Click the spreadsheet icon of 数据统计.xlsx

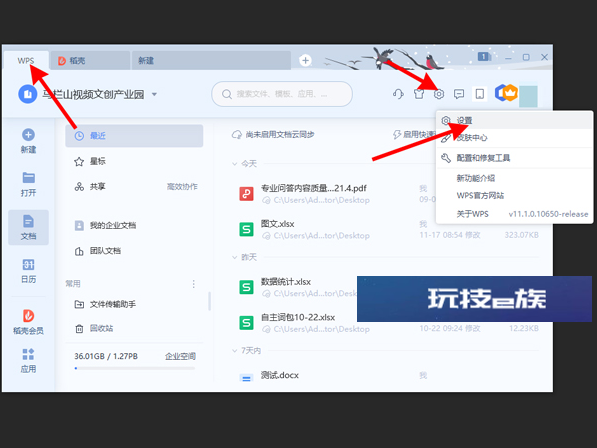(x=246, y=287)
